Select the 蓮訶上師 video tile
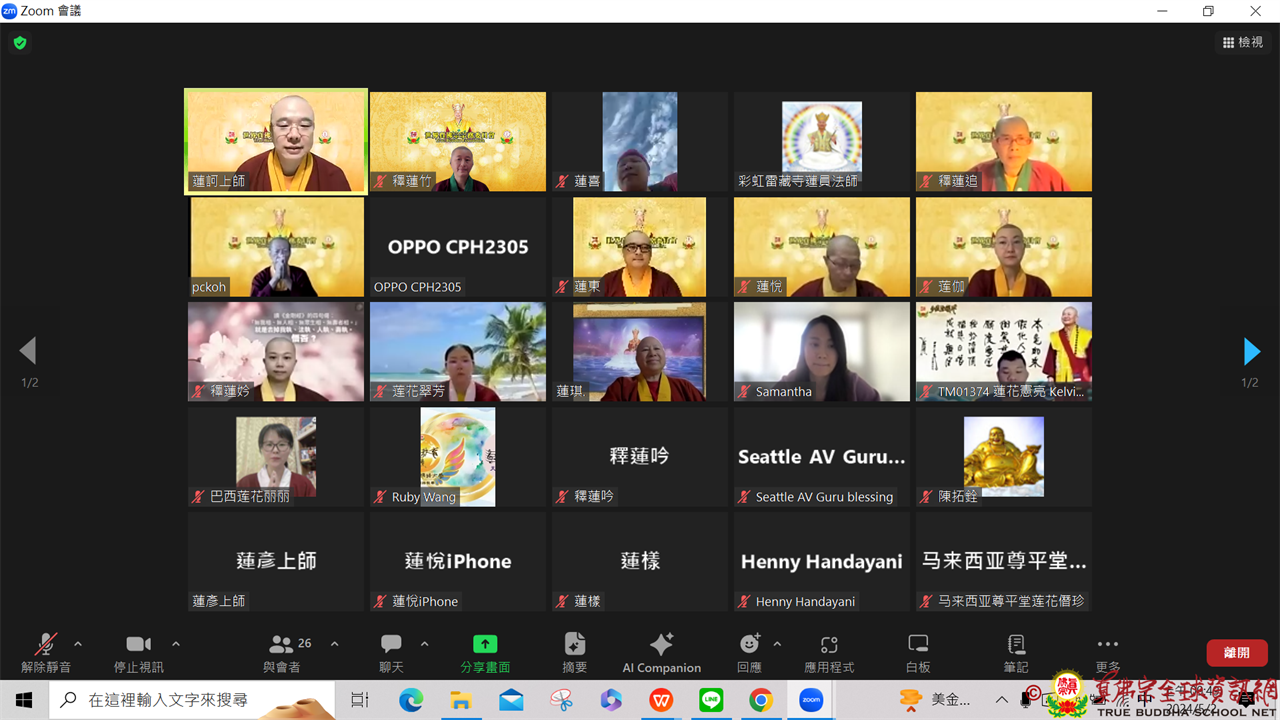 (276, 140)
